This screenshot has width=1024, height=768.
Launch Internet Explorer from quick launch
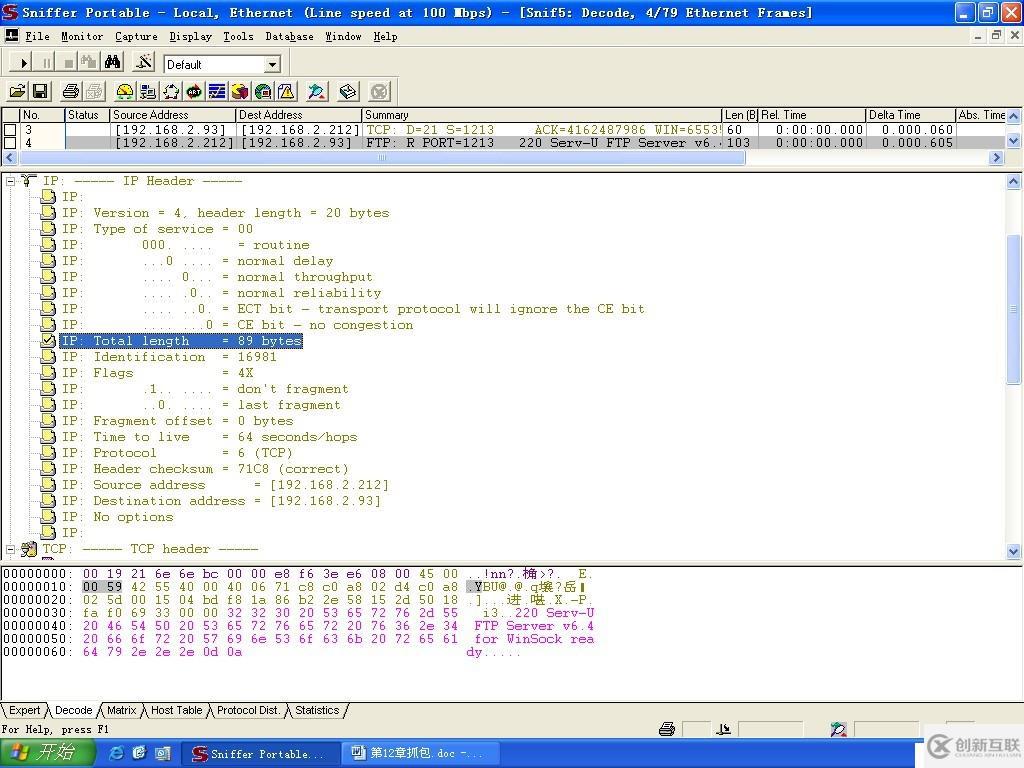[116, 753]
